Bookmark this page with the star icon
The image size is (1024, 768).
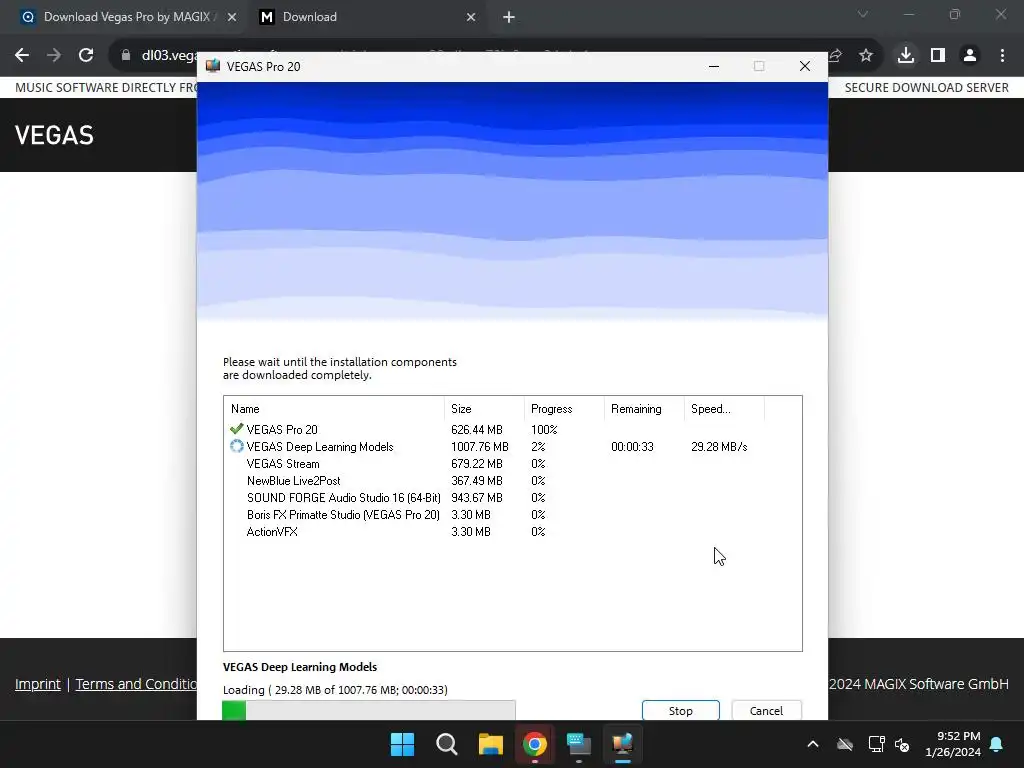coord(866,56)
